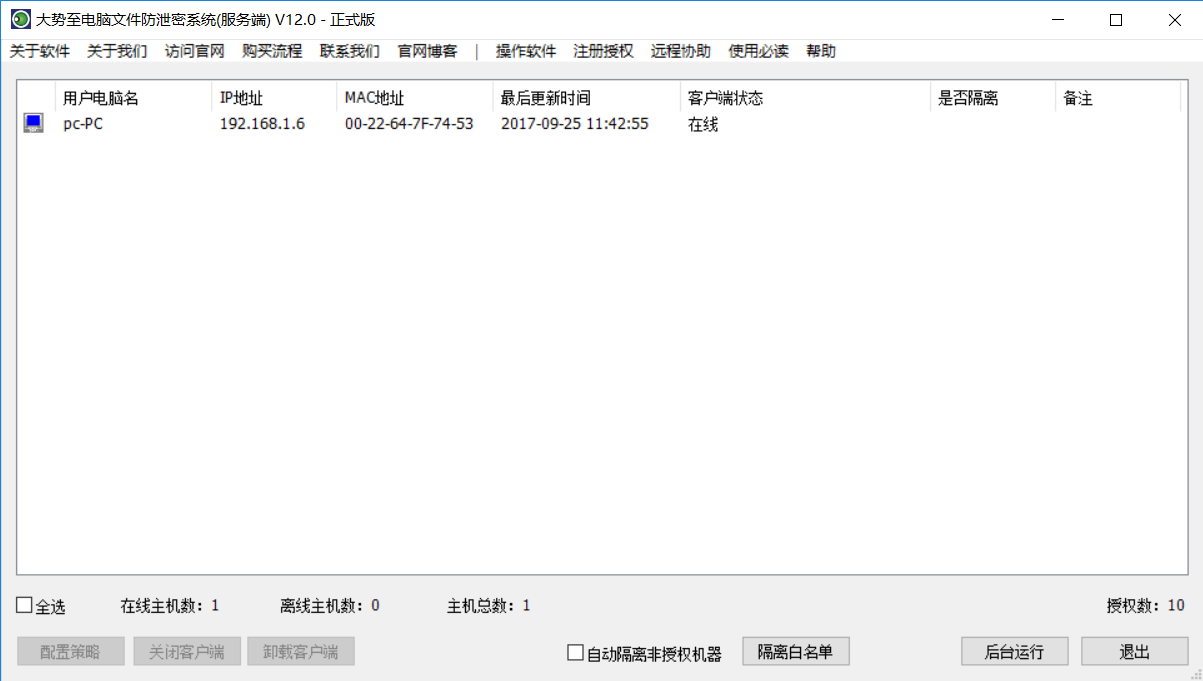Click the 客户端状态 column header

[725, 98]
